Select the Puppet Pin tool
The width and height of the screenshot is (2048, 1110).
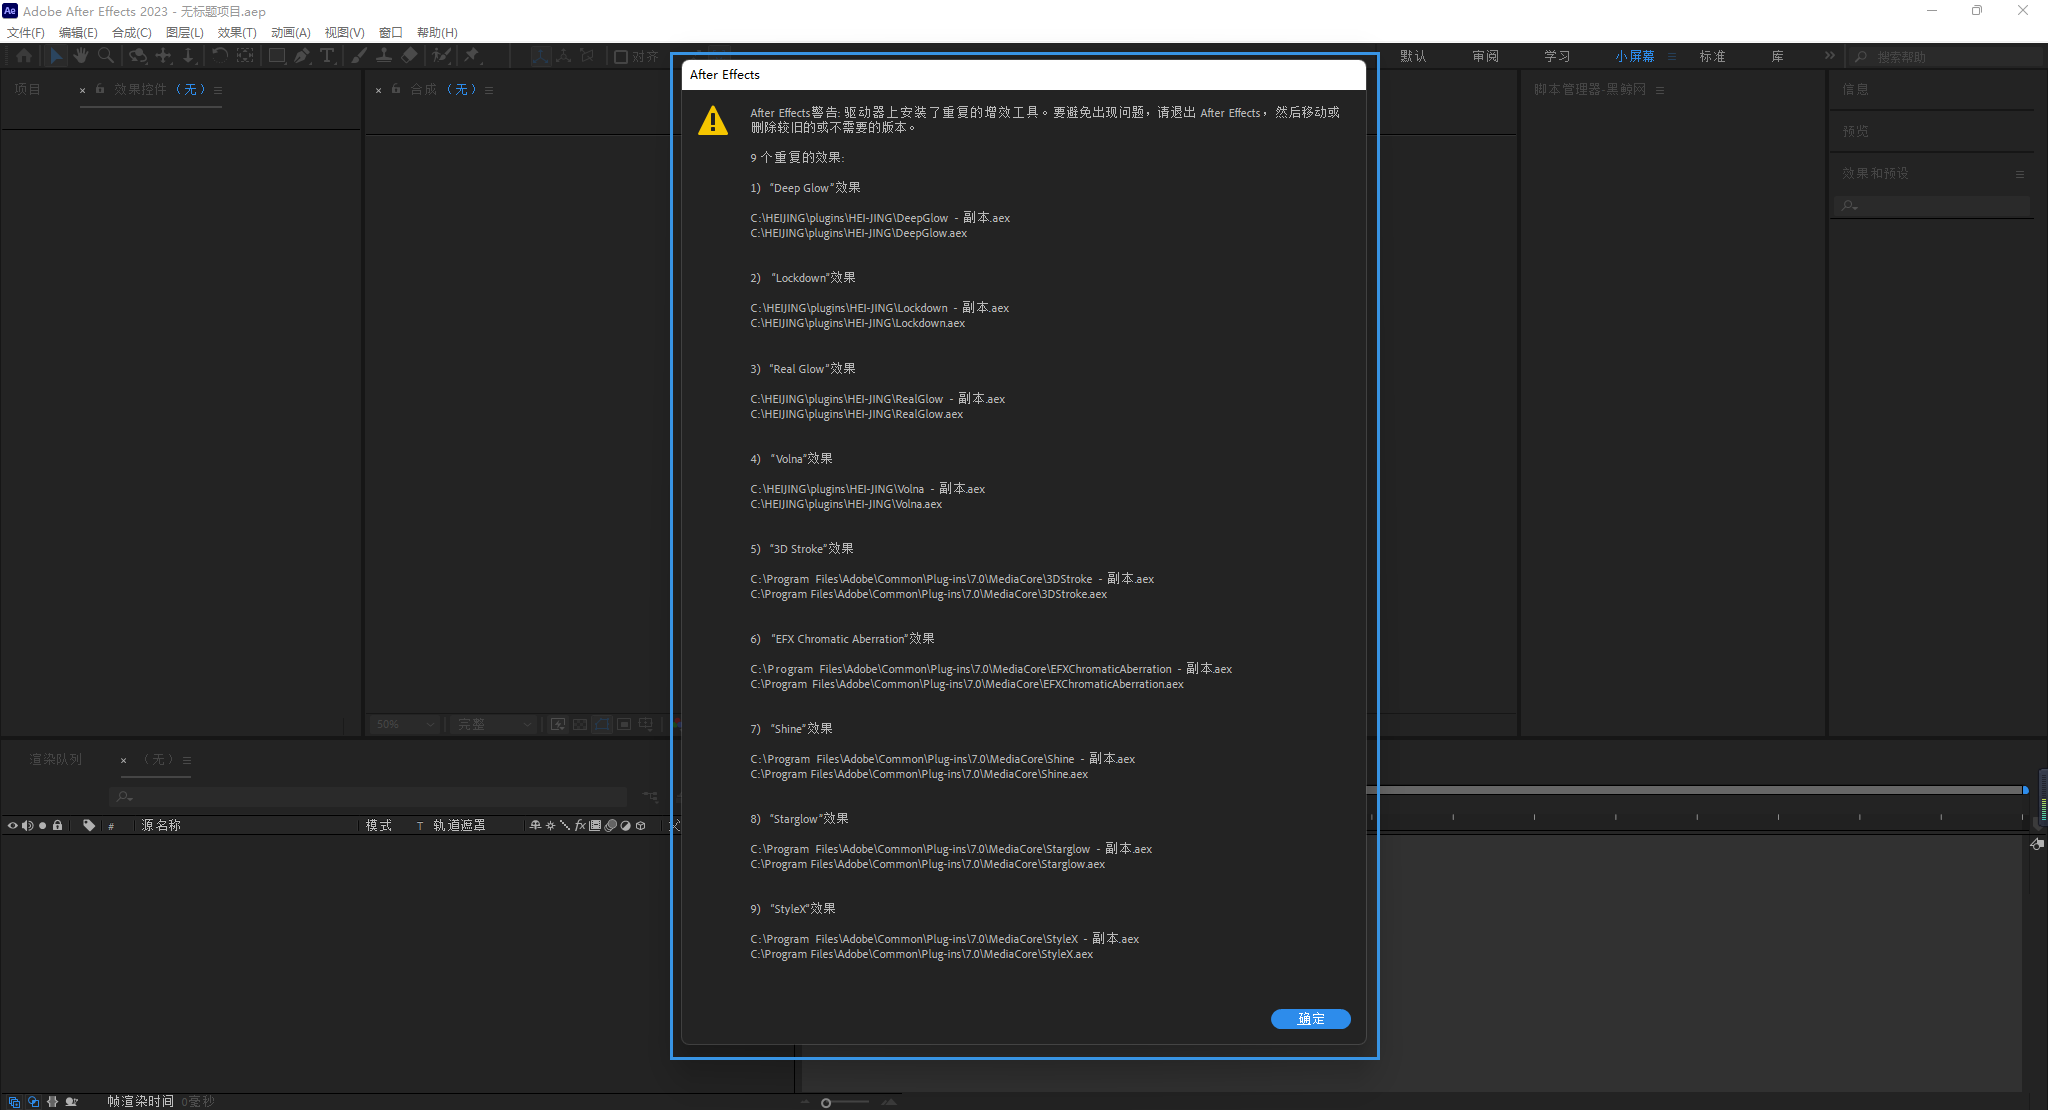coord(472,56)
